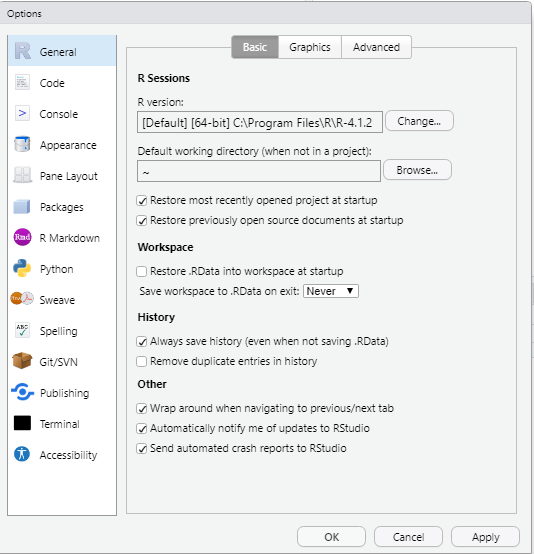This screenshot has width=534, height=554.
Task: Select the Accessibility label in sidebar
Action: (x=68, y=455)
